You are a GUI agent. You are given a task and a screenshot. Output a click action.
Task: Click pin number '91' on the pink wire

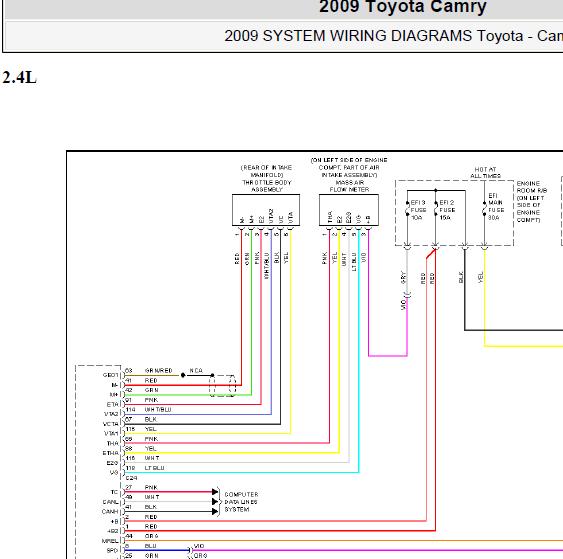pyautogui.click(x=129, y=400)
